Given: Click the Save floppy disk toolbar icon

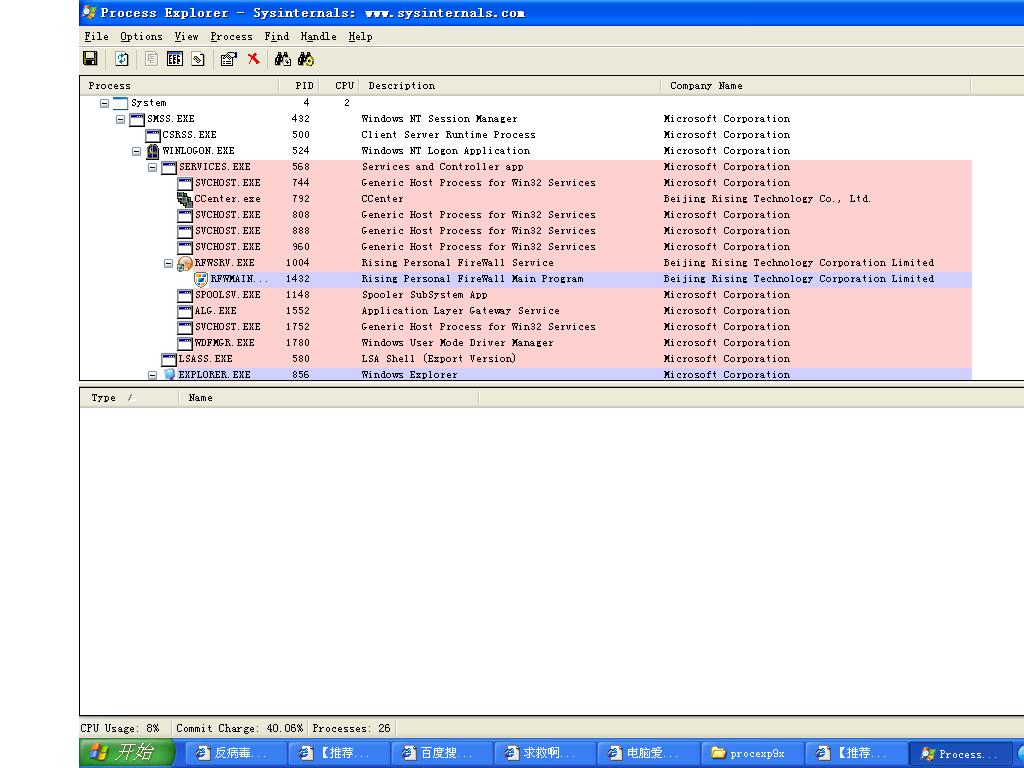Looking at the screenshot, I should [90, 59].
